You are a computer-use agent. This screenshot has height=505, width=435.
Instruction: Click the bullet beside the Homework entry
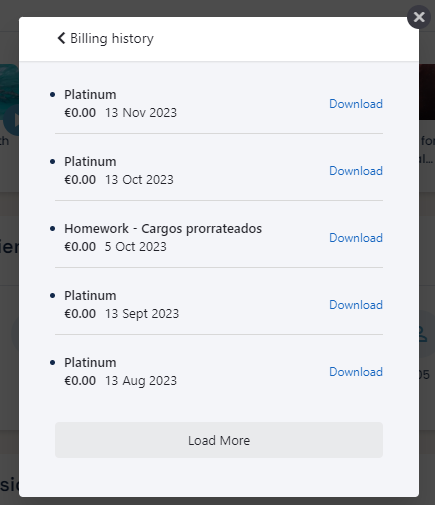[x=52, y=228]
